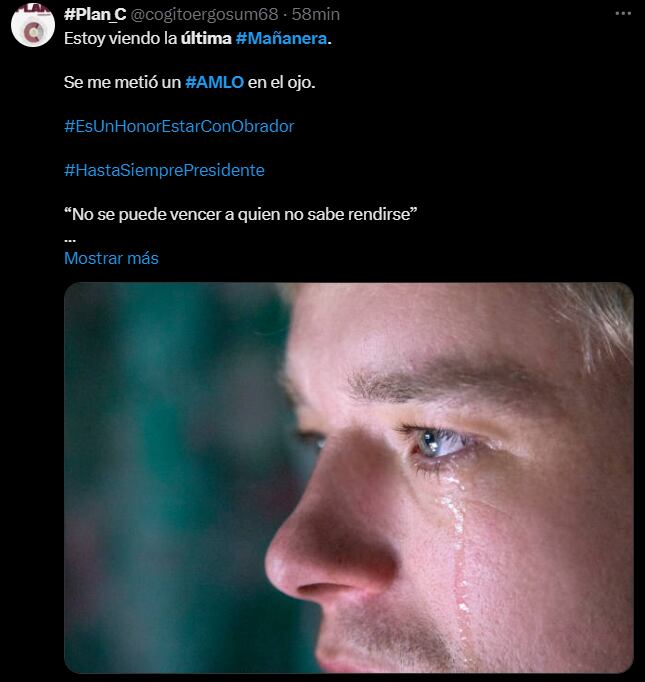Click the quote "No se puede vencer" text
Viewport: 645px width, 682px height.
[x=241, y=214]
